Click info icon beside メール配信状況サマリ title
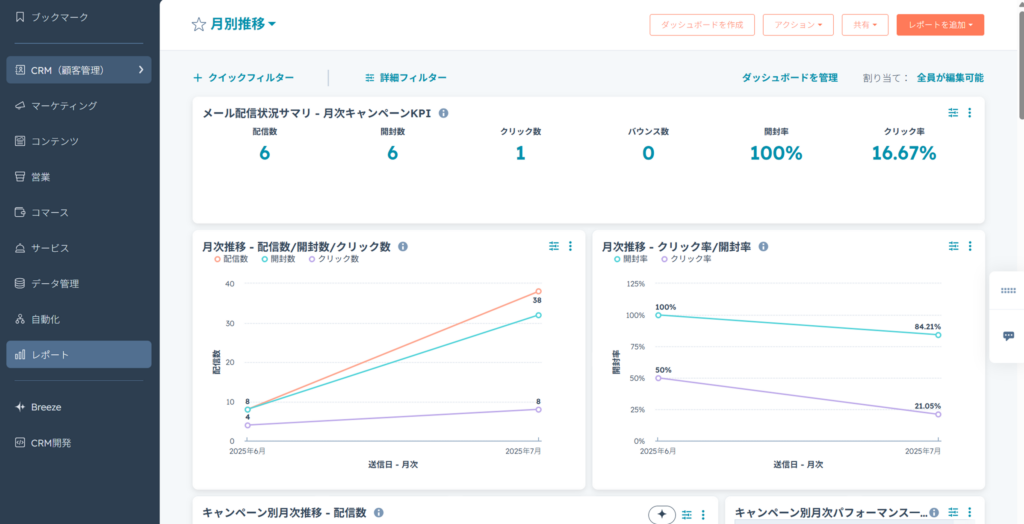Image resolution: width=1024 pixels, height=524 pixels. pyautogui.click(x=443, y=113)
